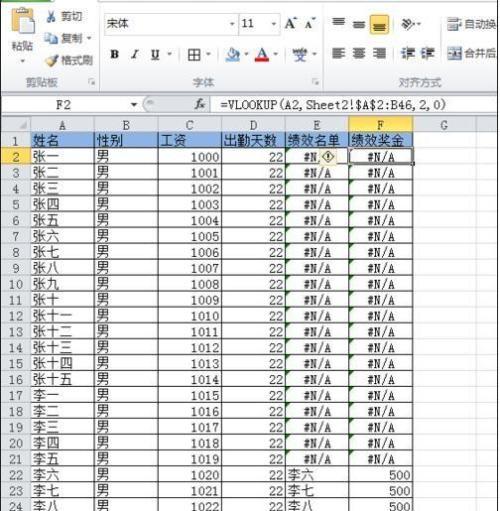Screen dimensions: 500x511
Task: Open the borders tool icon
Action: pos(194,55)
